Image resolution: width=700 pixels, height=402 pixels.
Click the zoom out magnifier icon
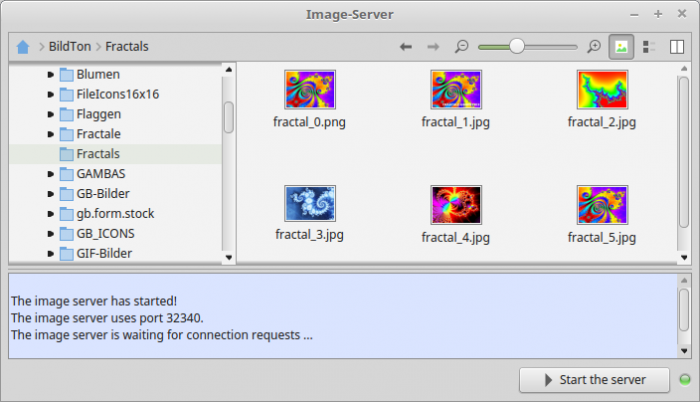[x=462, y=46]
